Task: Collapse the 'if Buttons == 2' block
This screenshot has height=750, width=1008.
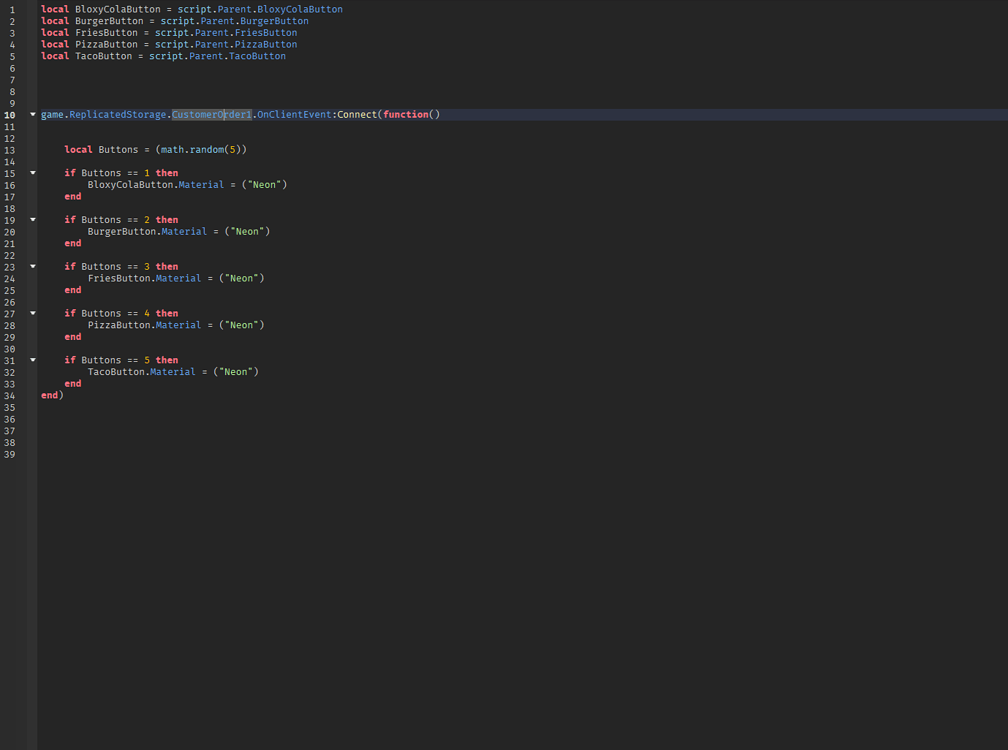Action: tap(32, 219)
